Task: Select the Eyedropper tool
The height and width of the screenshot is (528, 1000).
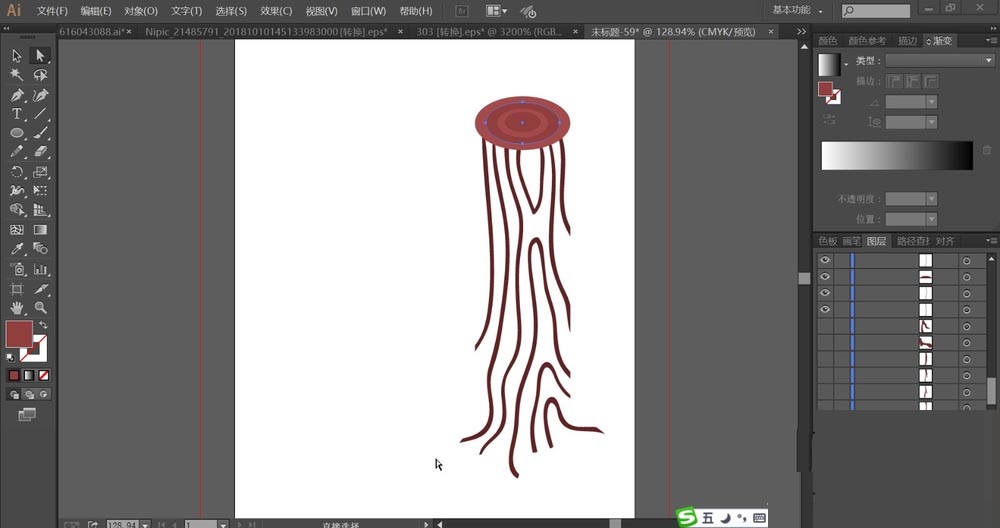Action: click(17, 249)
